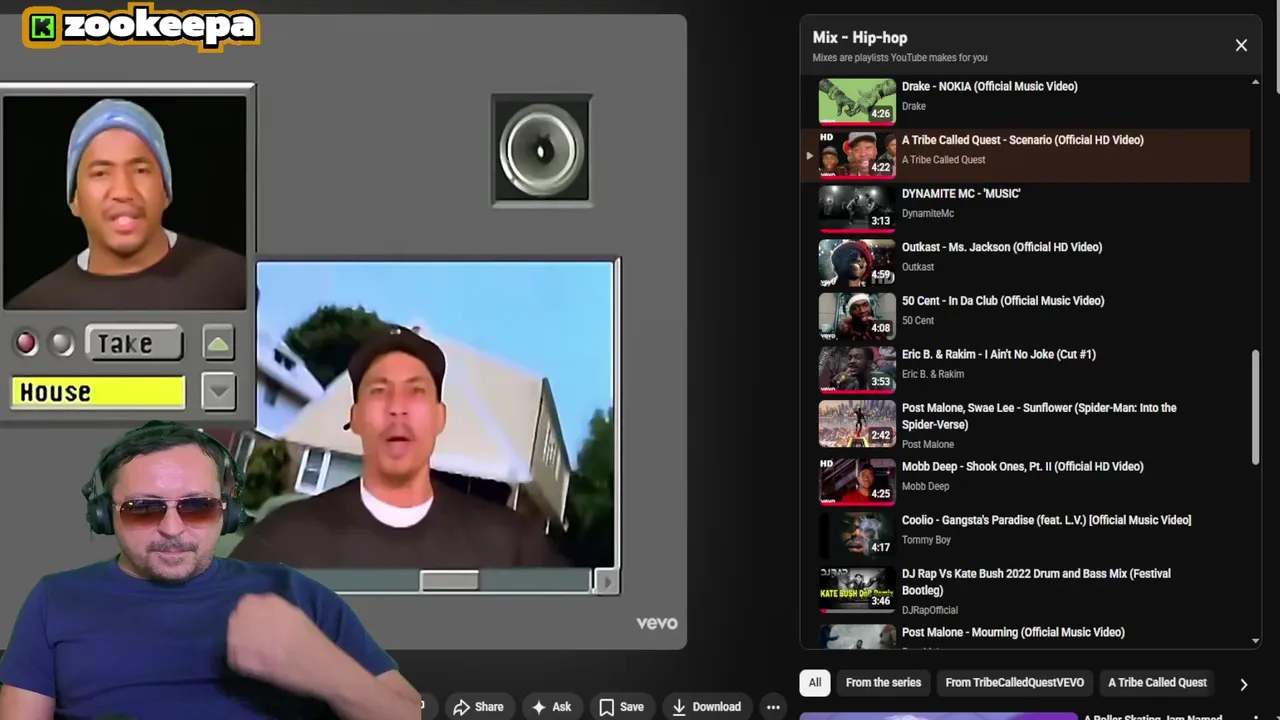Click channel name DJRapOfficial
This screenshot has height=720, width=1280.
pos(930,610)
